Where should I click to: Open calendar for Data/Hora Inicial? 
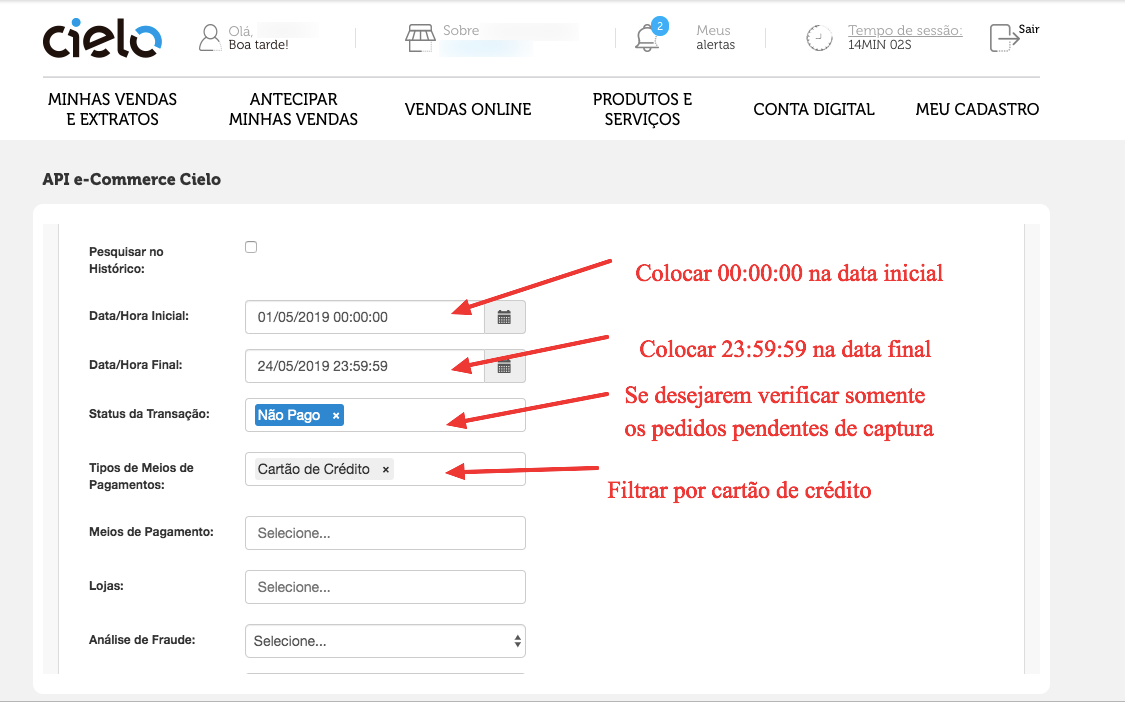pos(504,317)
